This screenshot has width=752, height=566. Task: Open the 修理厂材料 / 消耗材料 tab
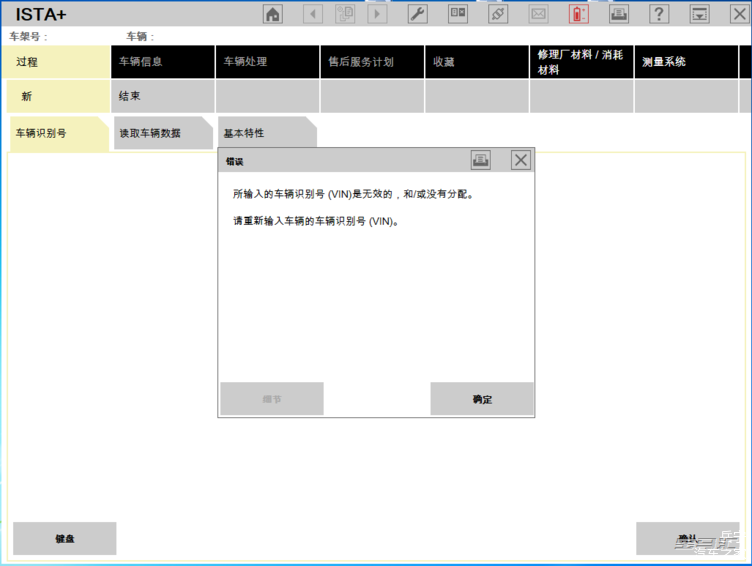tap(581, 62)
